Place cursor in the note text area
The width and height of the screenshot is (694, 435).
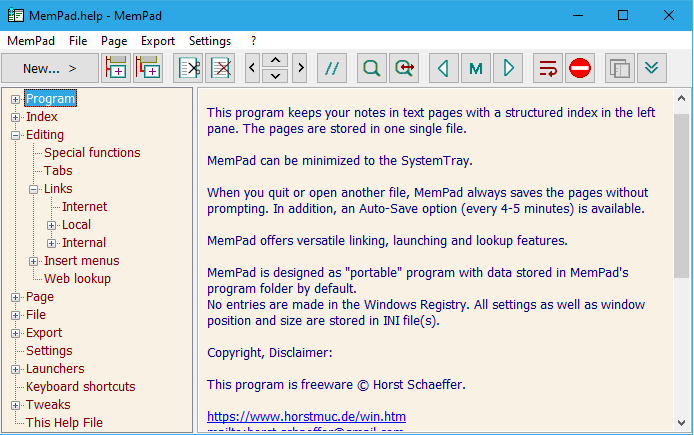(x=435, y=259)
